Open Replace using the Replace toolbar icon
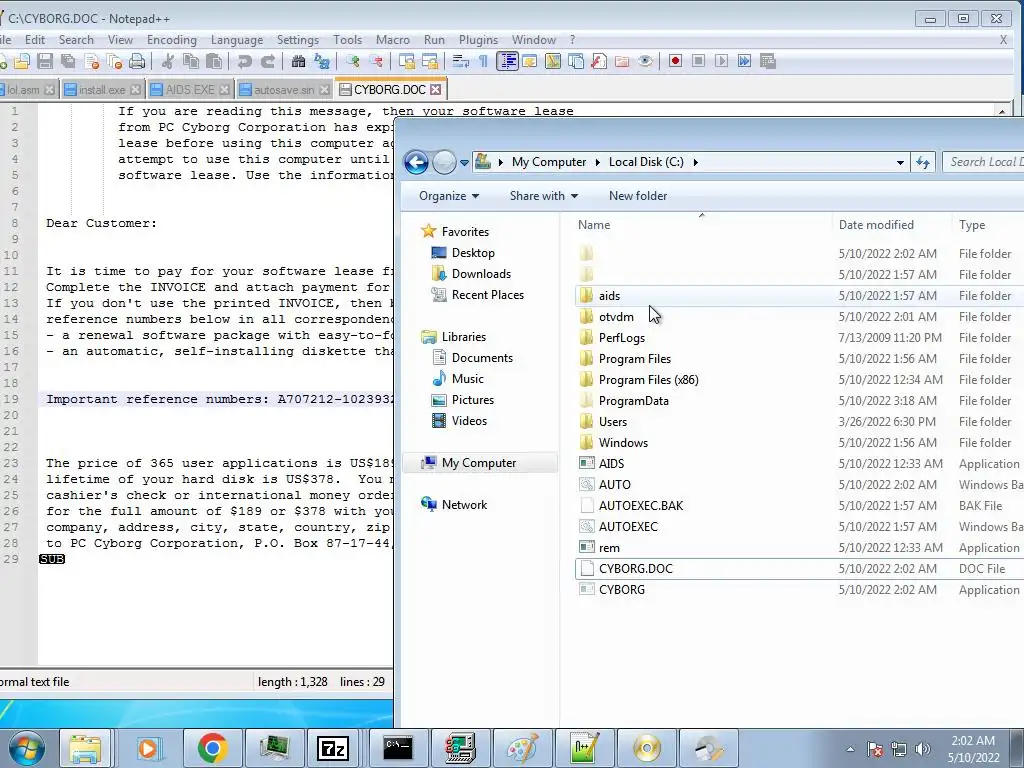The image size is (1024, 768). [x=321, y=61]
